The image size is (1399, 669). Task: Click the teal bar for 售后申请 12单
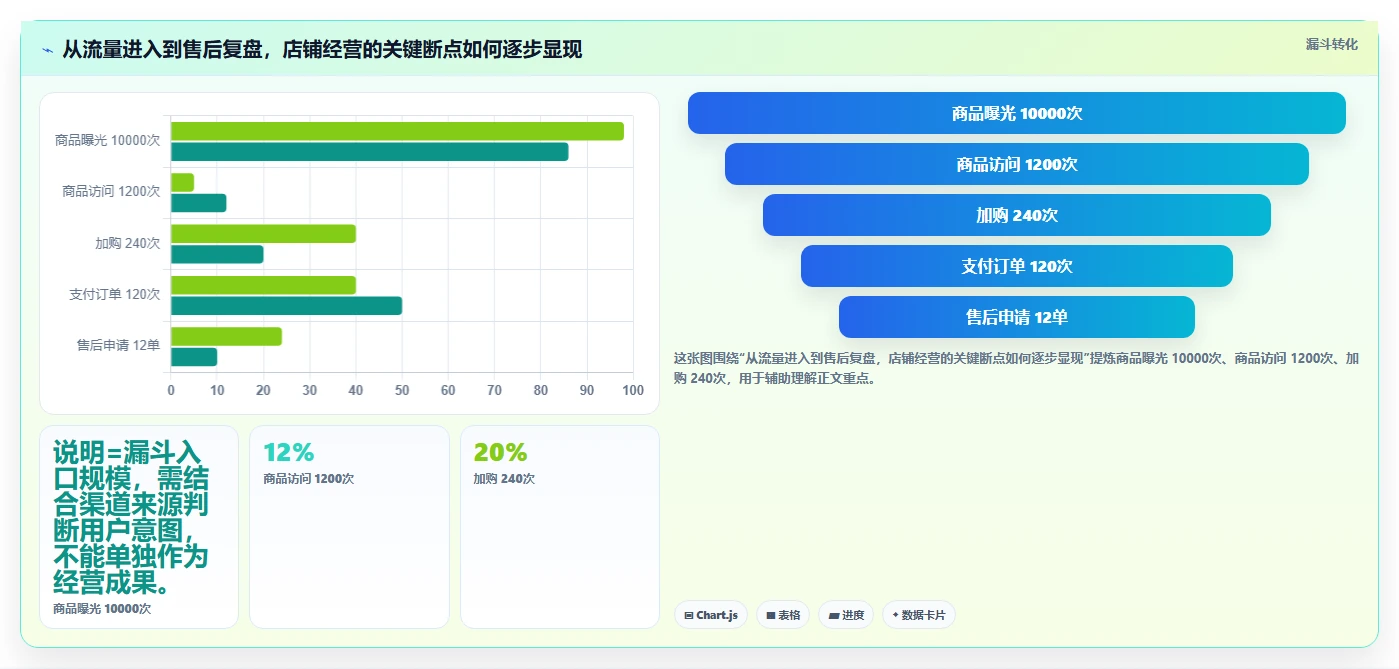[194, 357]
